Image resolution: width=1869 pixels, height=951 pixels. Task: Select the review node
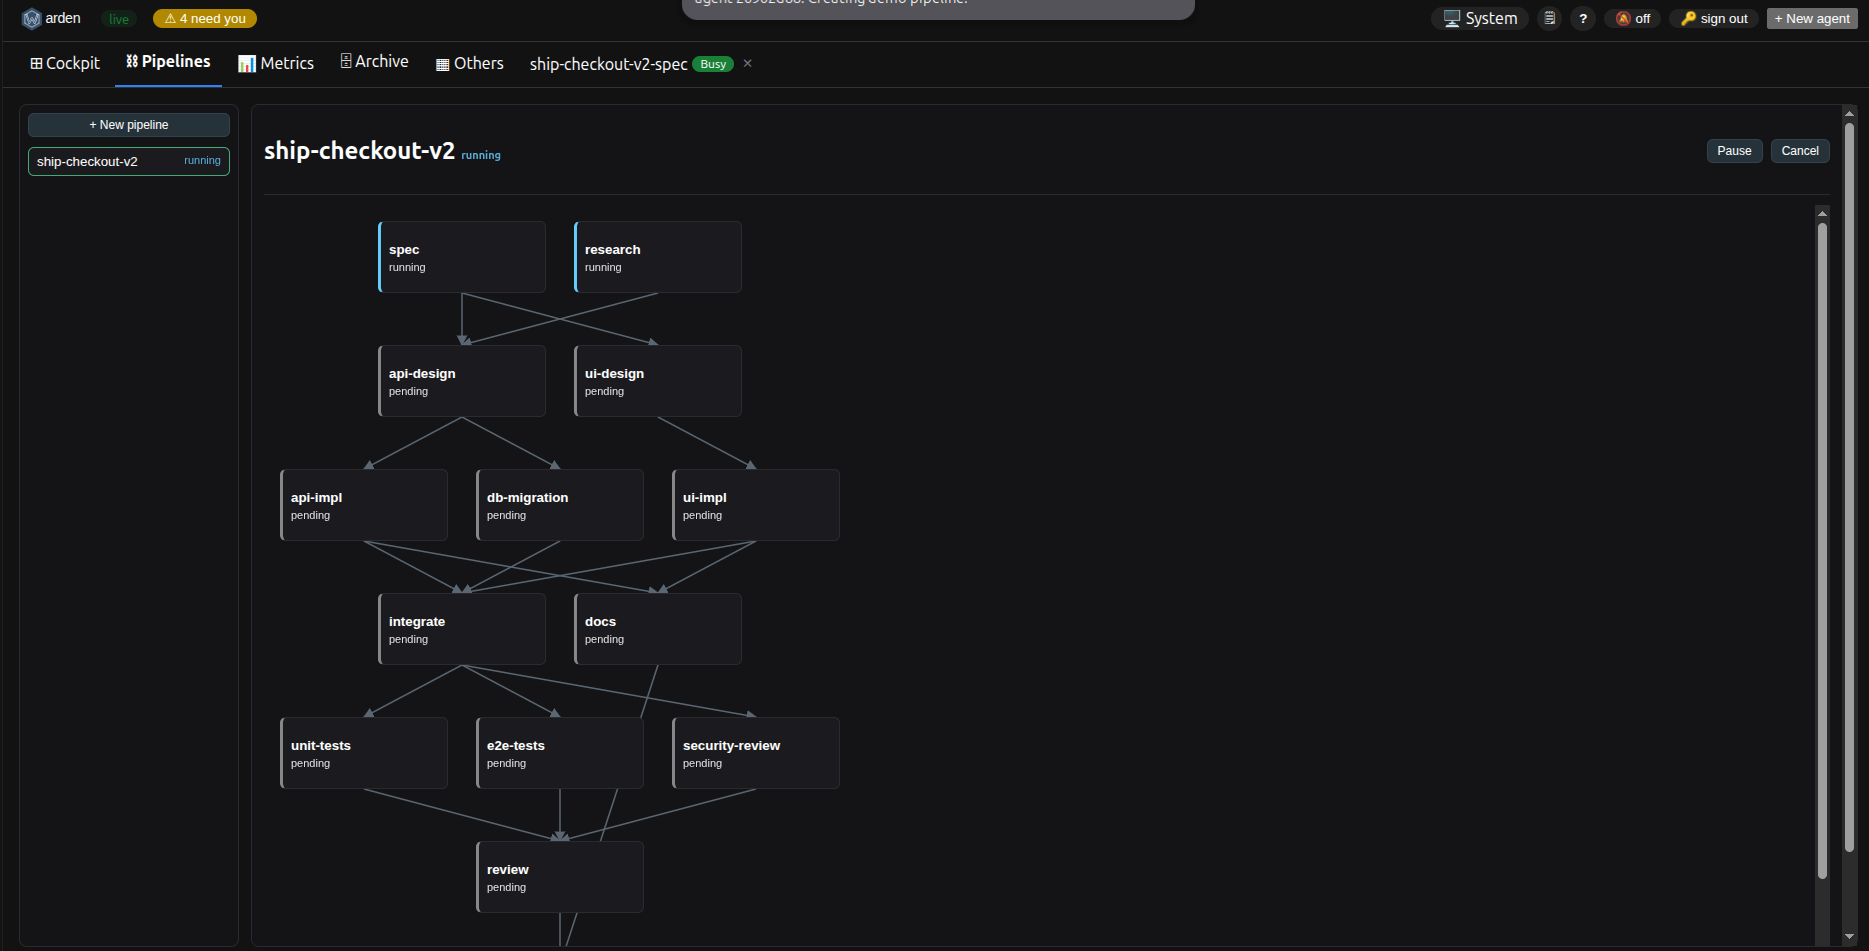pyautogui.click(x=560, y=877)
